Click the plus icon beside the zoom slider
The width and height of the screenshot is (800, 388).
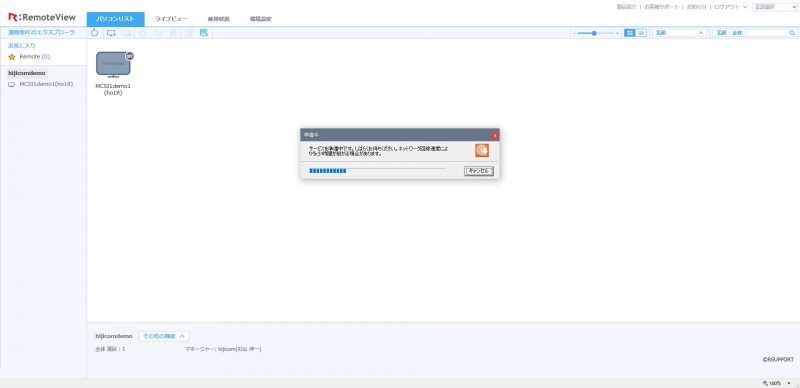617,33
